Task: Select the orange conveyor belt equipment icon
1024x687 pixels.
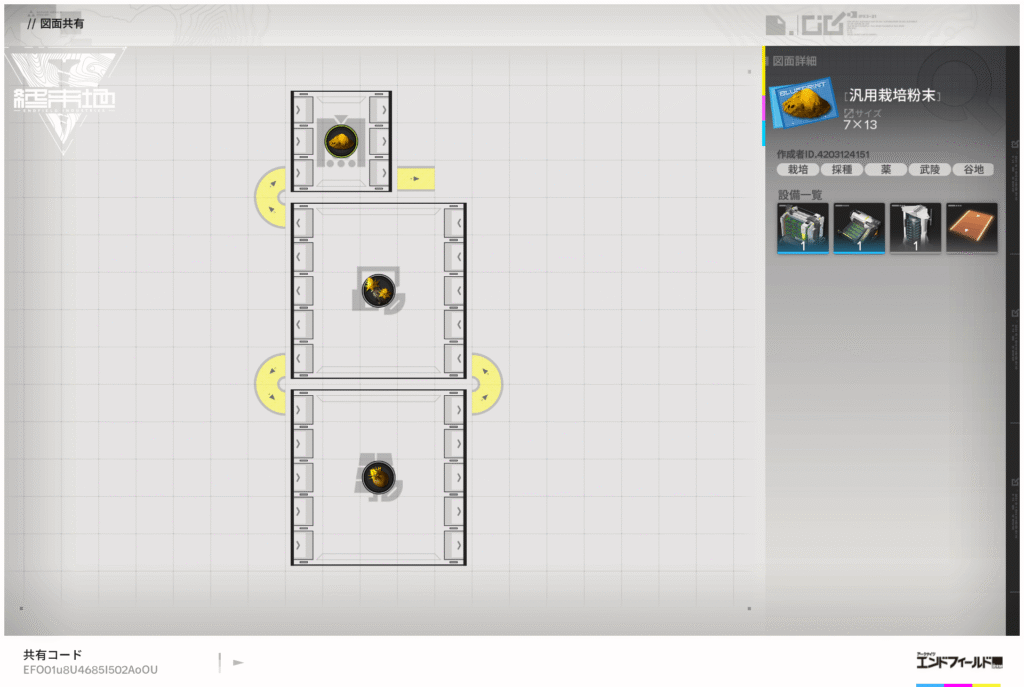Action: pos(971,227)
